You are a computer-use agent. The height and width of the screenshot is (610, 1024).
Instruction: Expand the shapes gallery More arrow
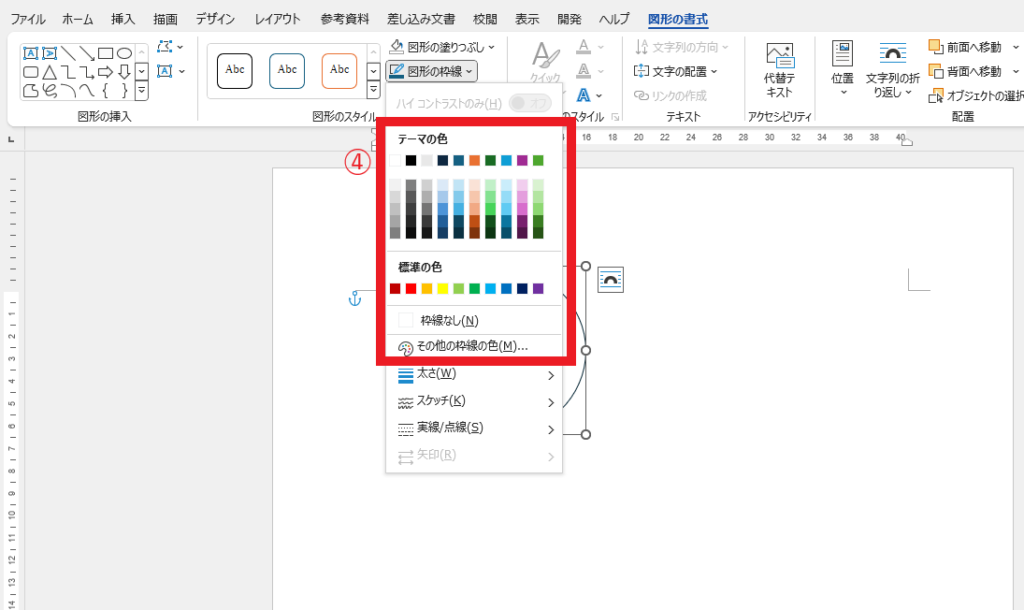(142, 90)
